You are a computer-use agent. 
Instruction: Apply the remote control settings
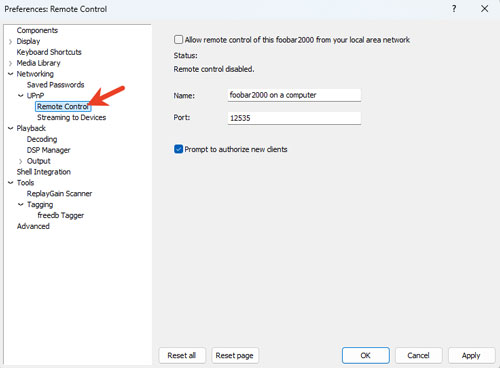tap(471, 355)
